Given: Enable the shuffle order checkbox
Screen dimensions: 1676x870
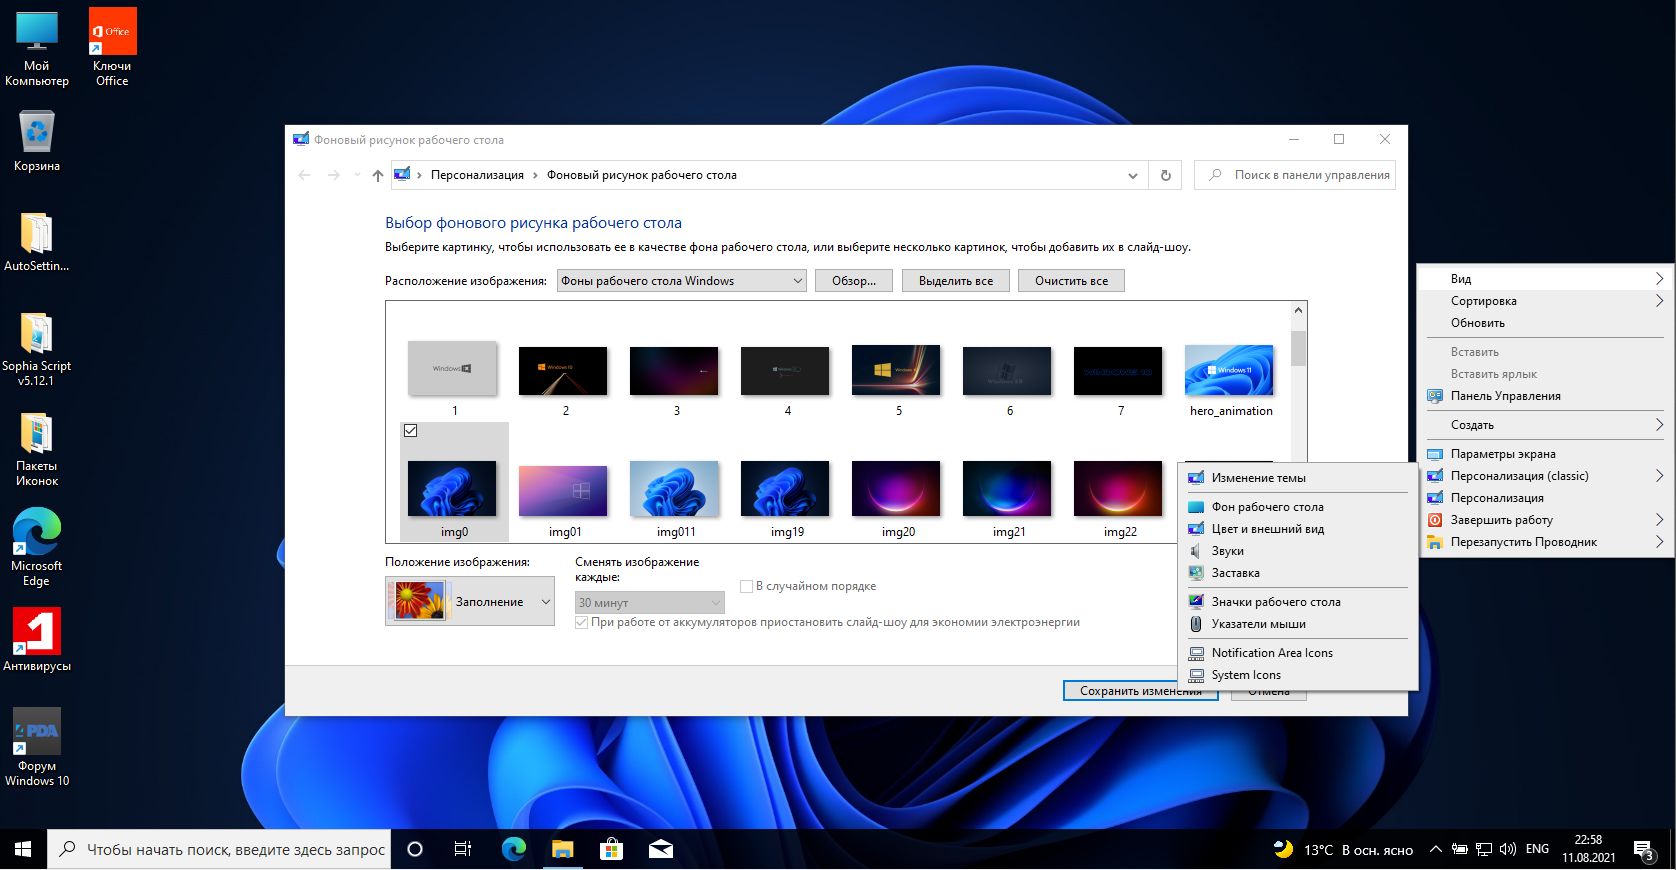Looking at the screenshot, I should 746,586.
